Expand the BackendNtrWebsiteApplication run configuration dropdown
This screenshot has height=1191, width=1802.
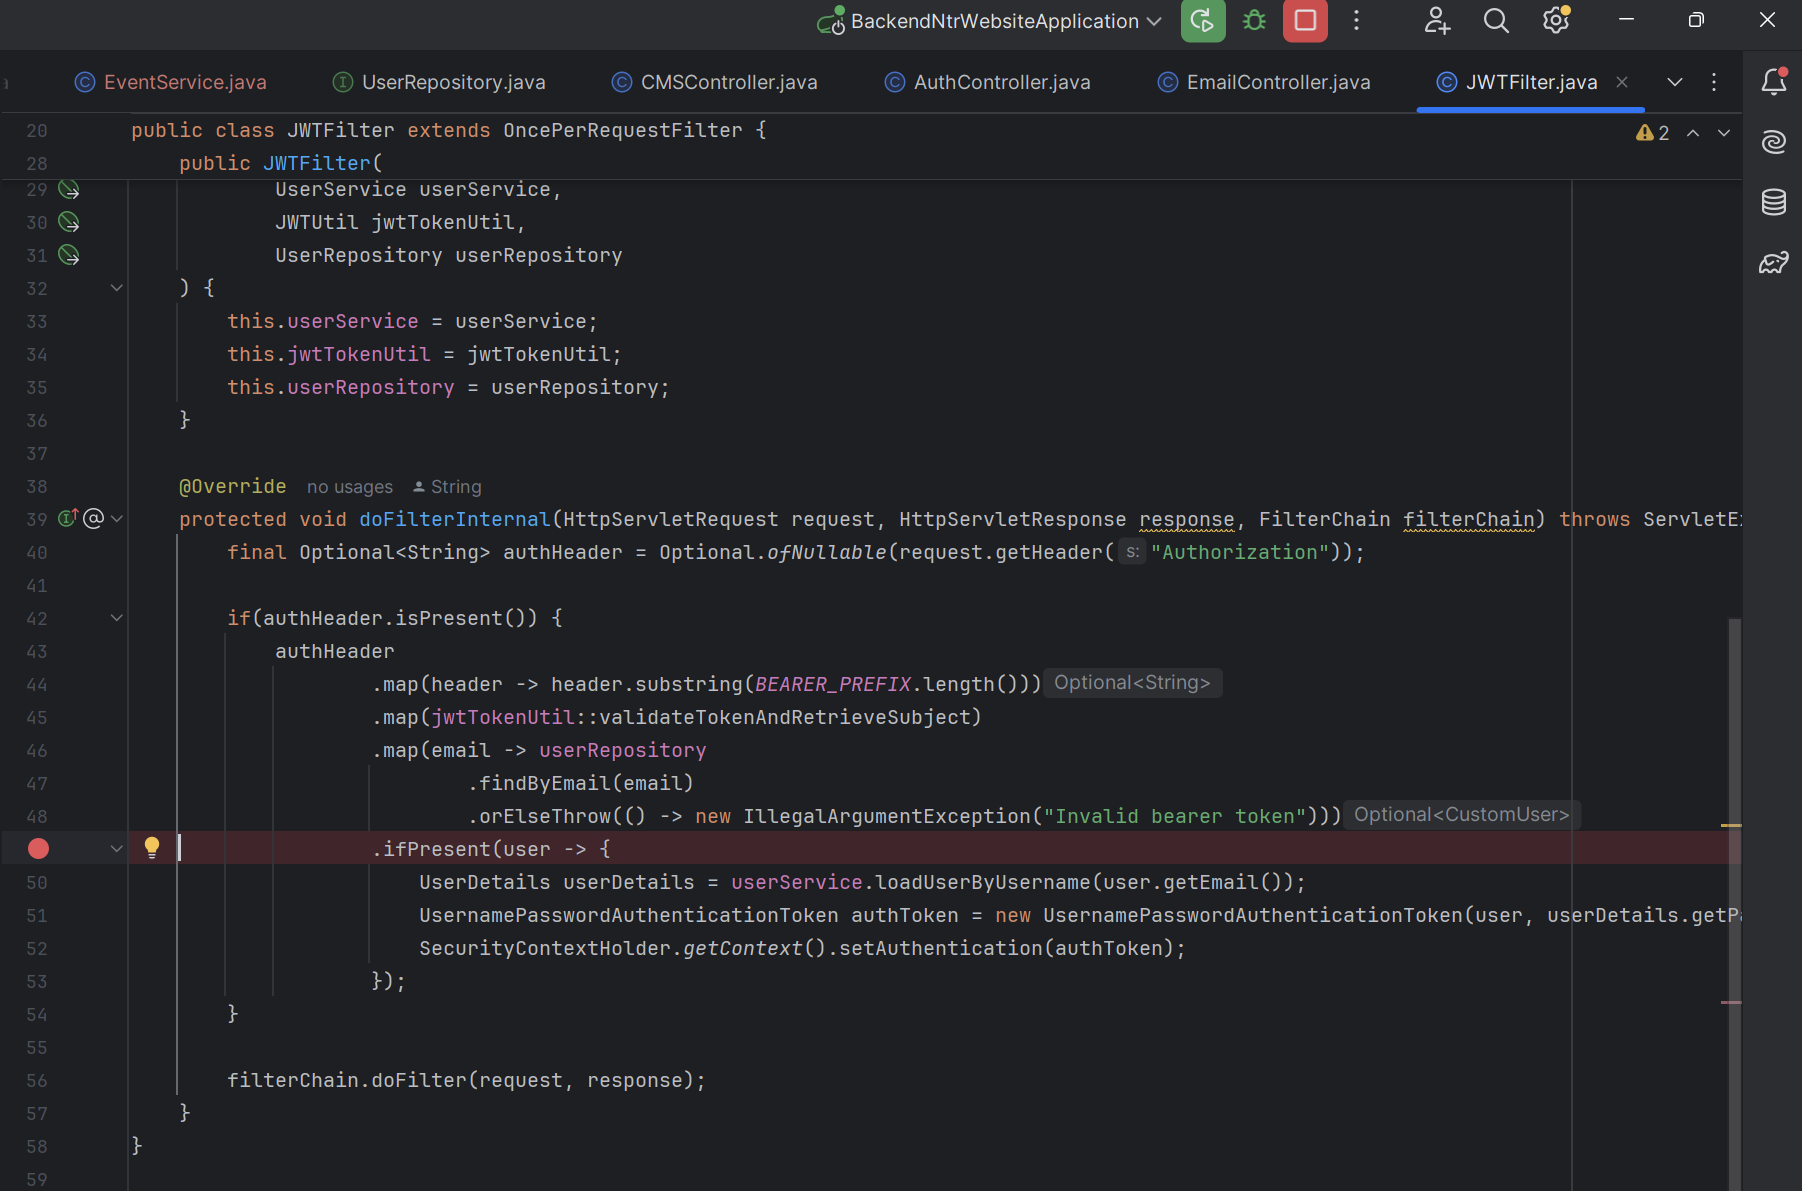(x=1154, y=21)
